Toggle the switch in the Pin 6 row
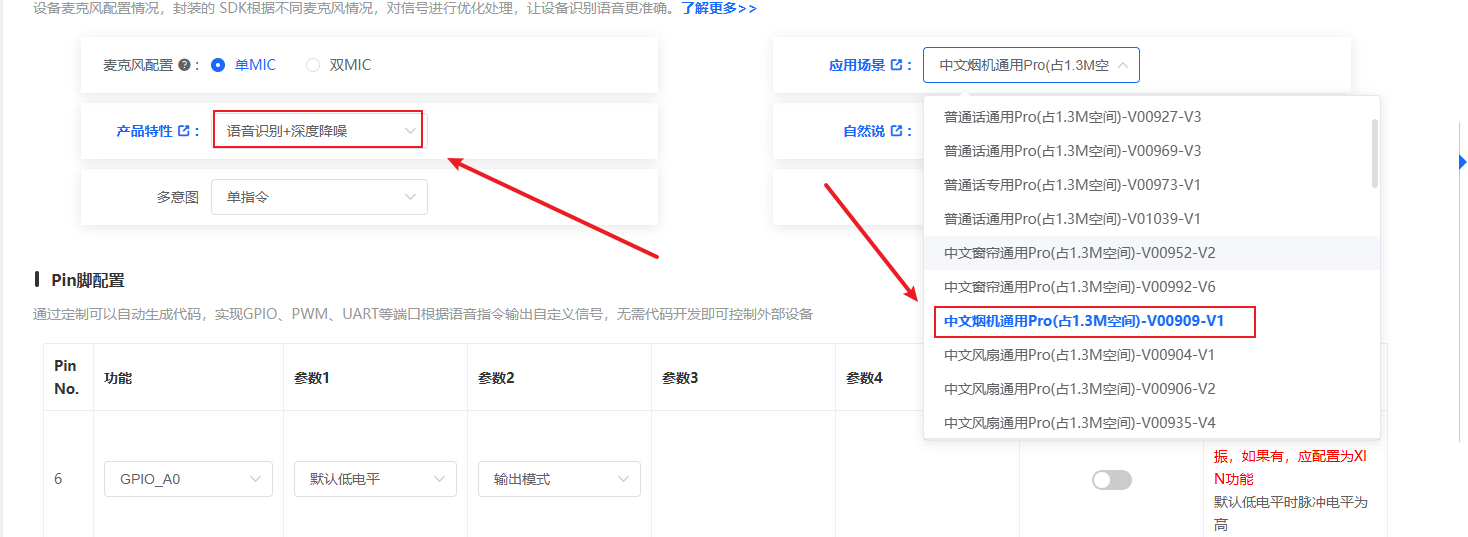The image size is (1468, 537). tap(1111, 480)
